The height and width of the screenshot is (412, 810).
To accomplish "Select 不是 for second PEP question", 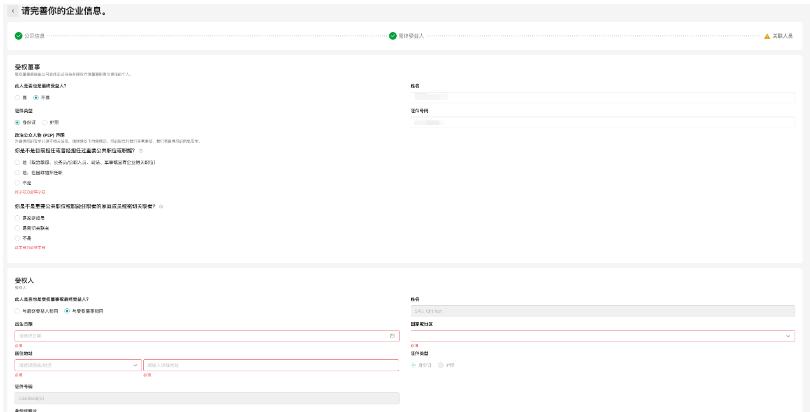I will point(18,238).
